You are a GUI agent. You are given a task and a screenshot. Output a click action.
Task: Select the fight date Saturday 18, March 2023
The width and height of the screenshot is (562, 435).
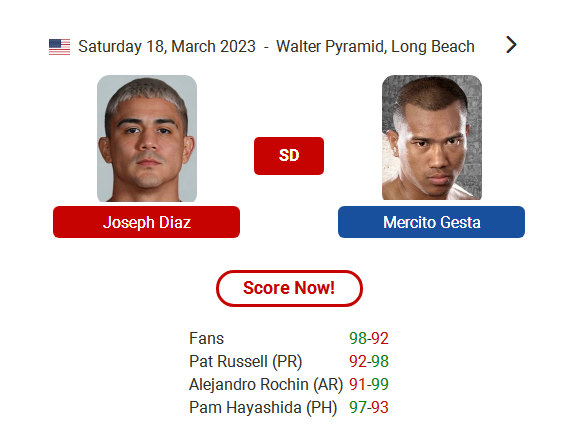[167, 47]
